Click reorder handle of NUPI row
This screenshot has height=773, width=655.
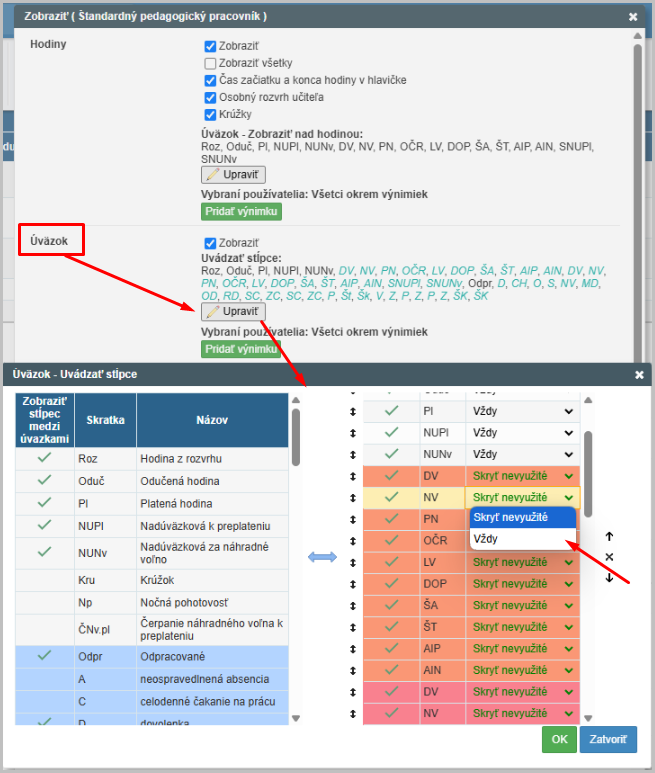353,433
